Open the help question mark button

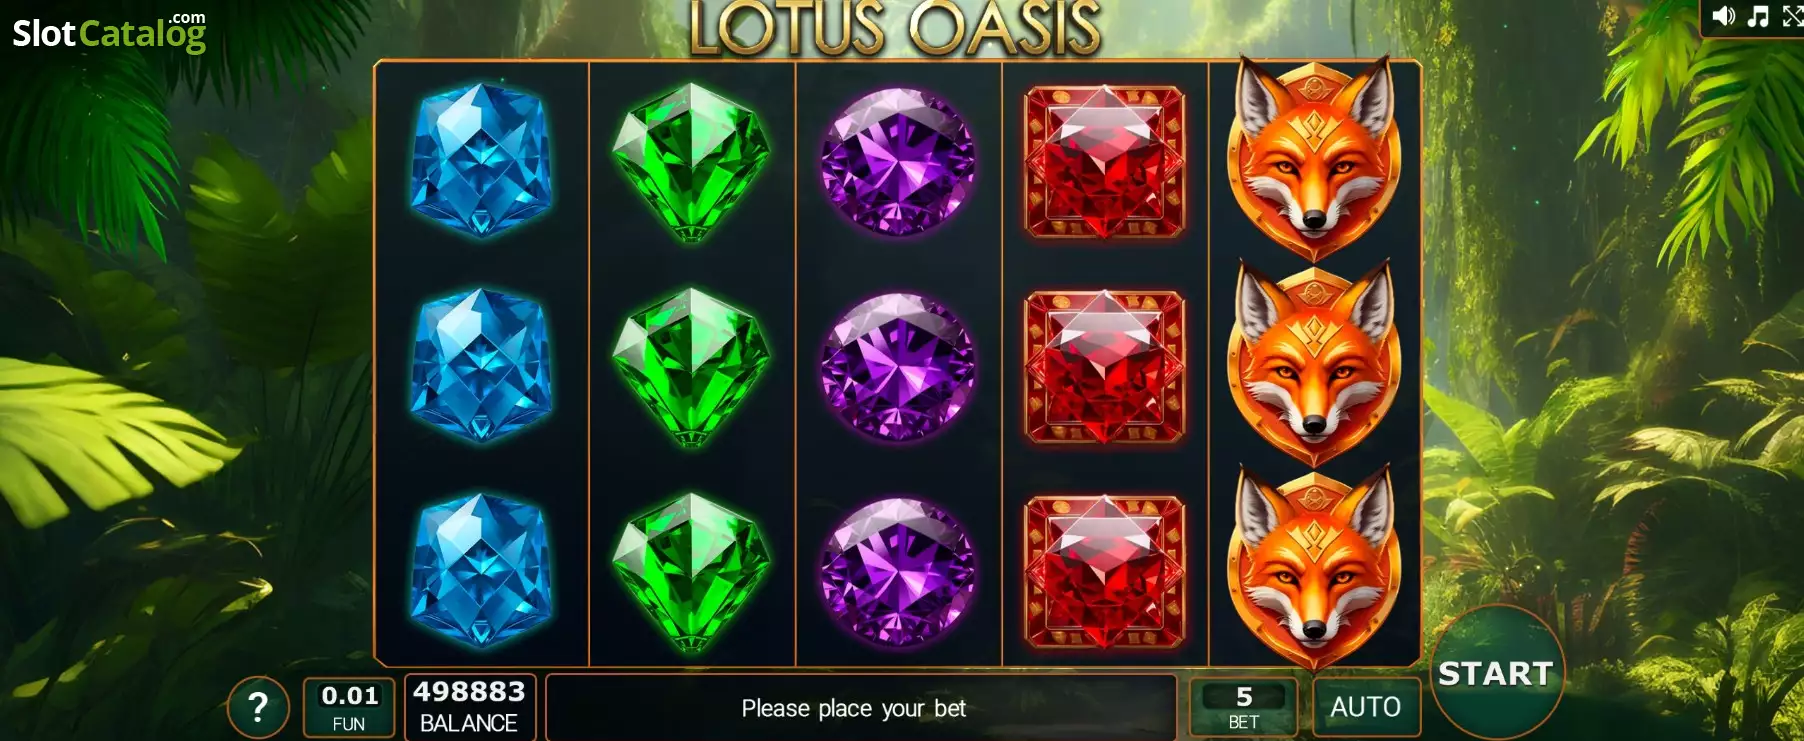(258, 707)
